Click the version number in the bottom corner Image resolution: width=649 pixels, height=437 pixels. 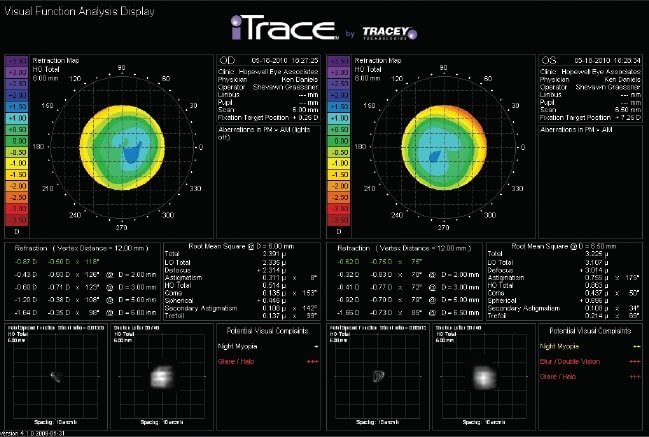point(32,433)
